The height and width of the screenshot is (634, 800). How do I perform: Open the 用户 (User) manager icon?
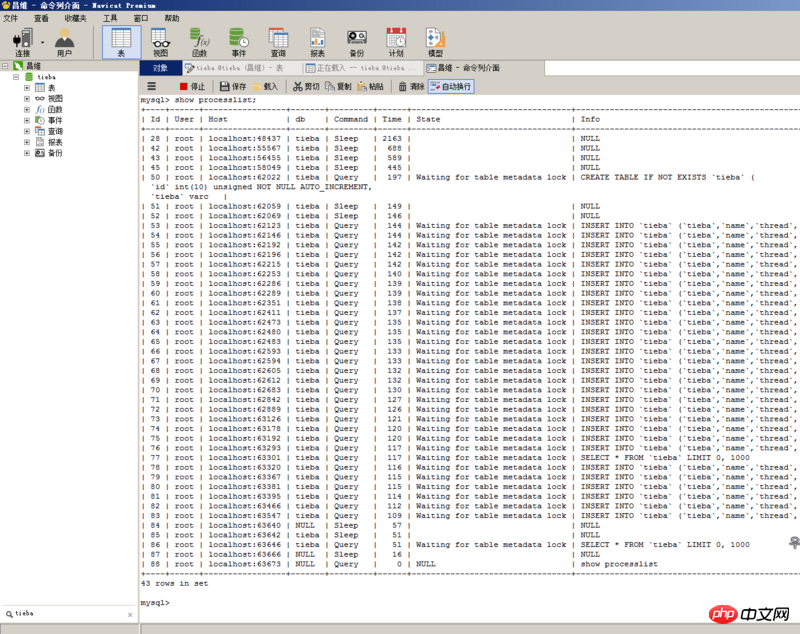(65, 41)
